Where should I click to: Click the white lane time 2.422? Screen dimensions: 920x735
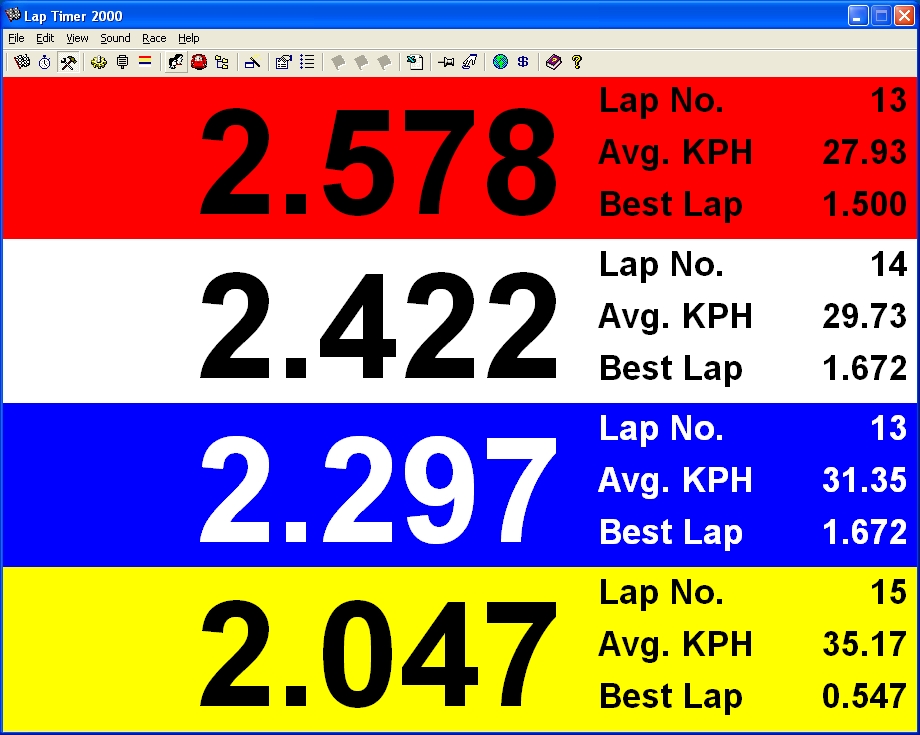(378, 326)
